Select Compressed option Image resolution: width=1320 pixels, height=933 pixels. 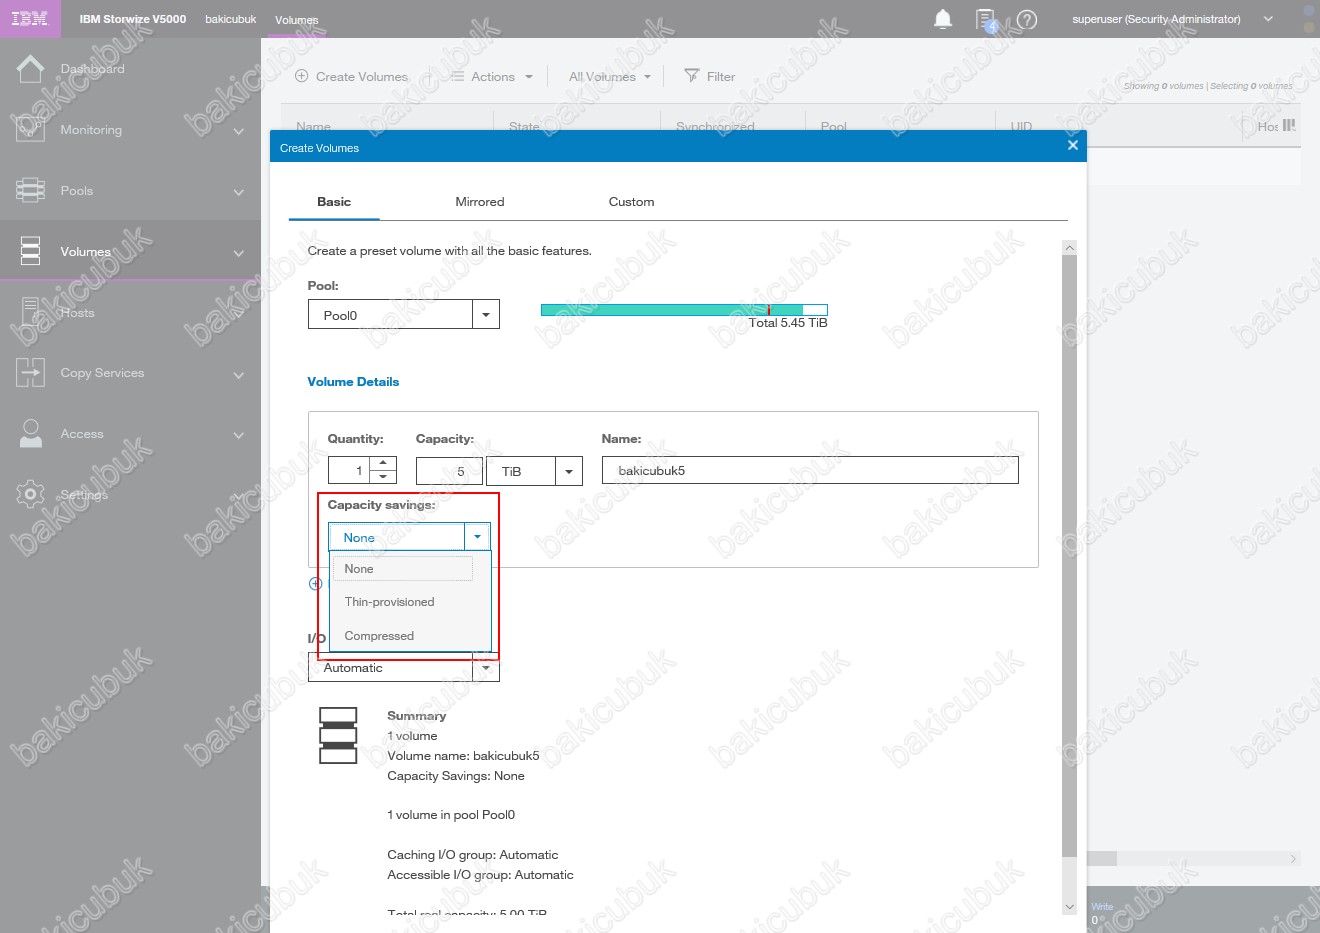coord(379,636)
